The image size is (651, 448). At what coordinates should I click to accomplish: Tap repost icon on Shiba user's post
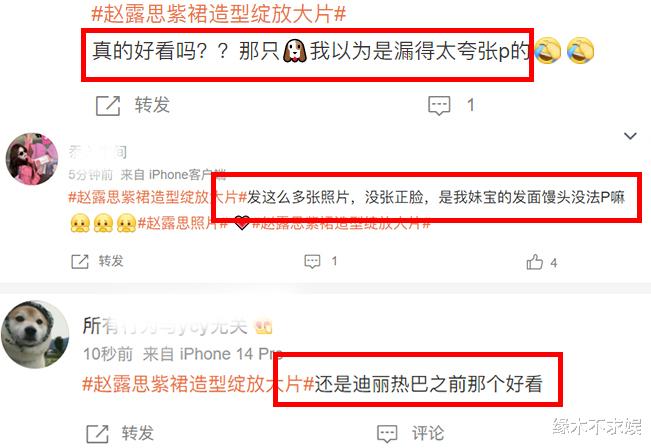97,434
